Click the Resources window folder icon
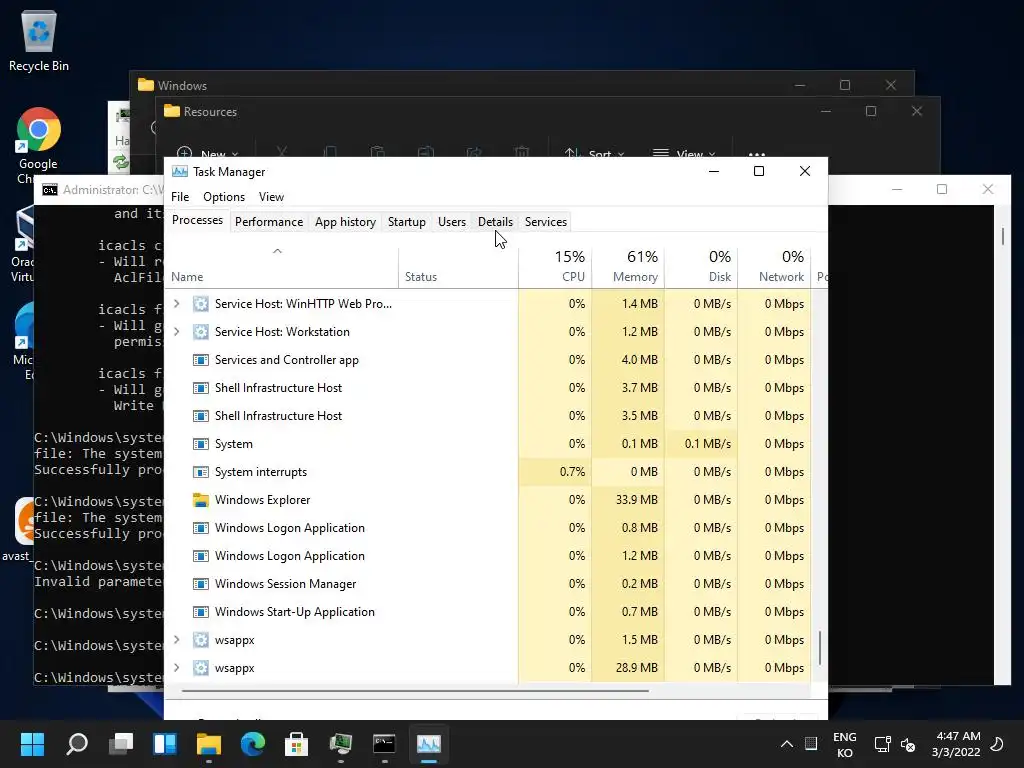1024x768 pixels. [x=172, y=111]
